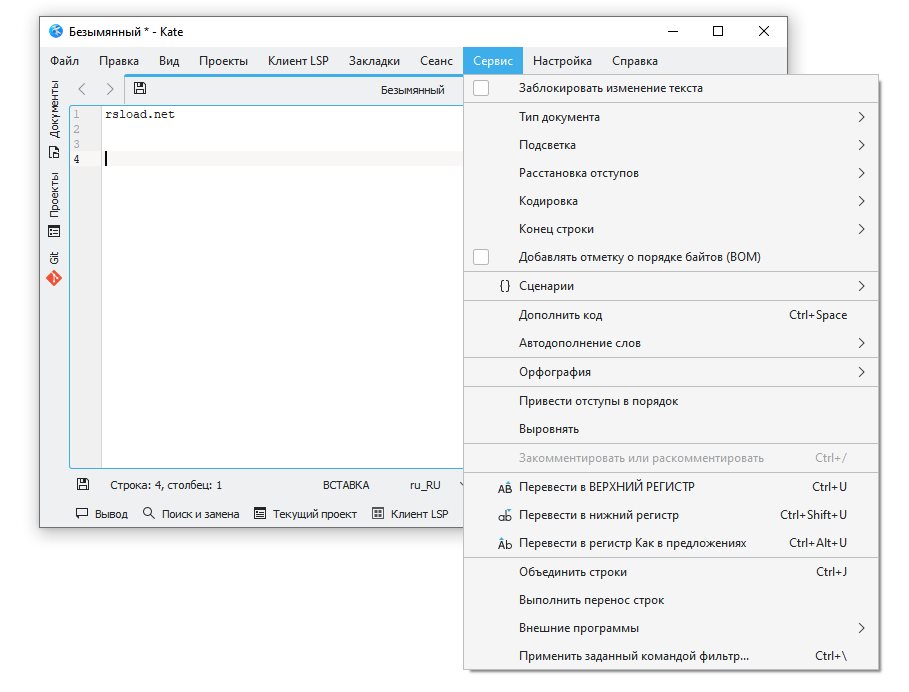Choose Выполнить перенос строк entry
This screenshot has height=692, width=909.
tap(671, 600)
